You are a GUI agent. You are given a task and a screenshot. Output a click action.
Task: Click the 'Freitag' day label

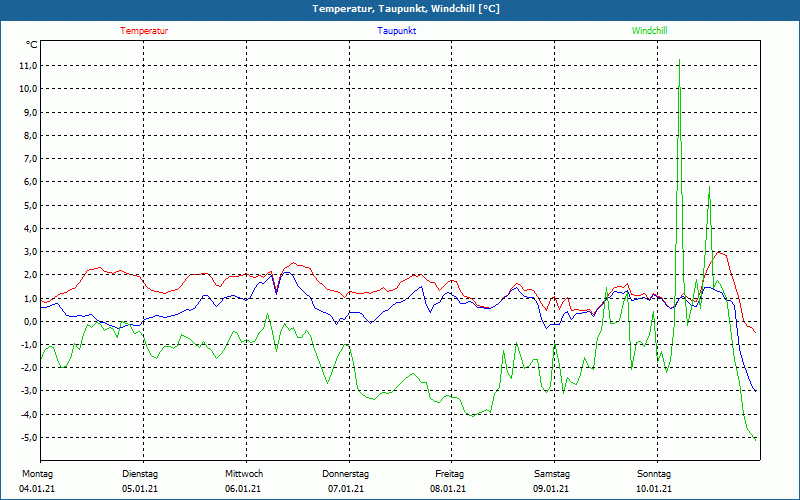point(449,474)
